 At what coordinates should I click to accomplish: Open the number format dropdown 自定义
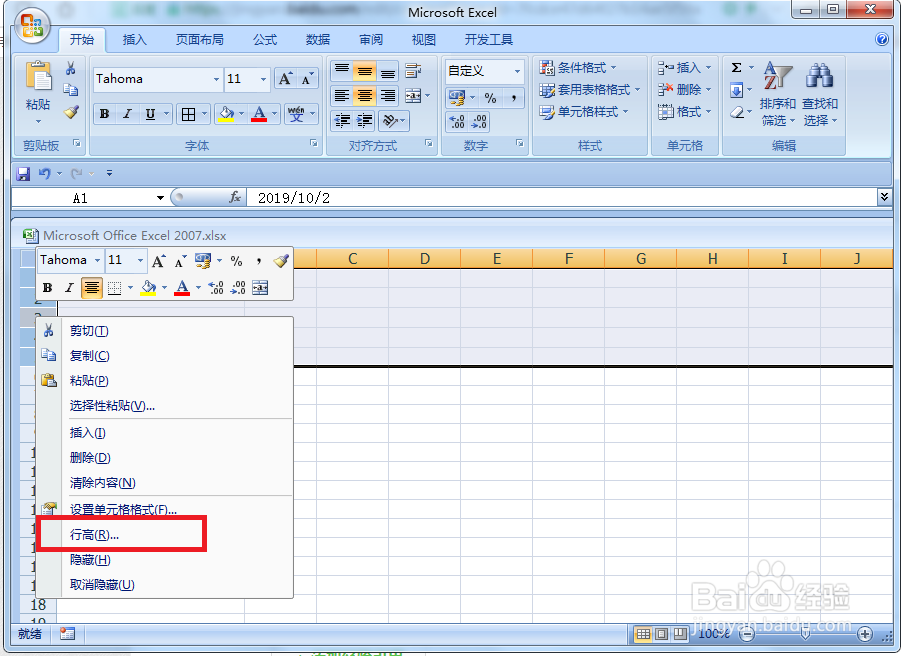pyautogui.click(x=517, y=71)
